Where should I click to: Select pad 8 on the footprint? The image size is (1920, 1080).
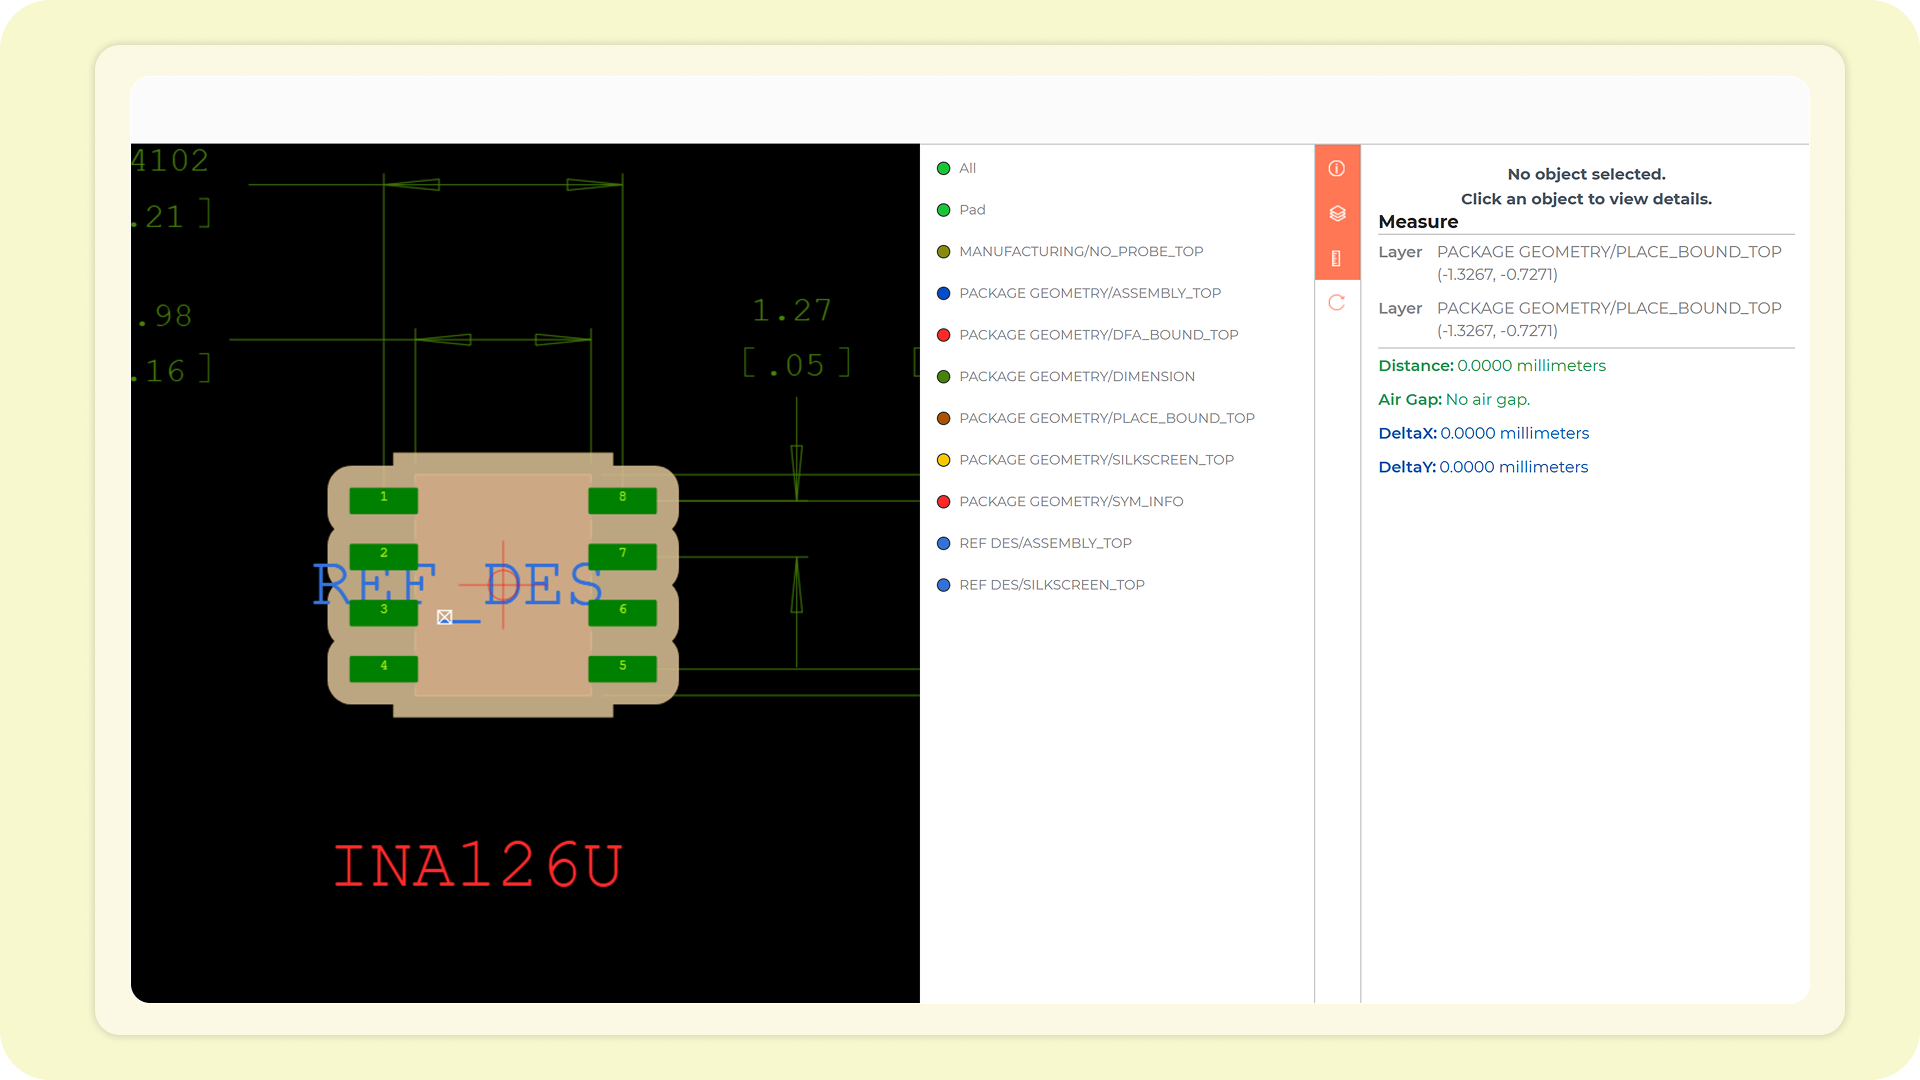point(623,500)
